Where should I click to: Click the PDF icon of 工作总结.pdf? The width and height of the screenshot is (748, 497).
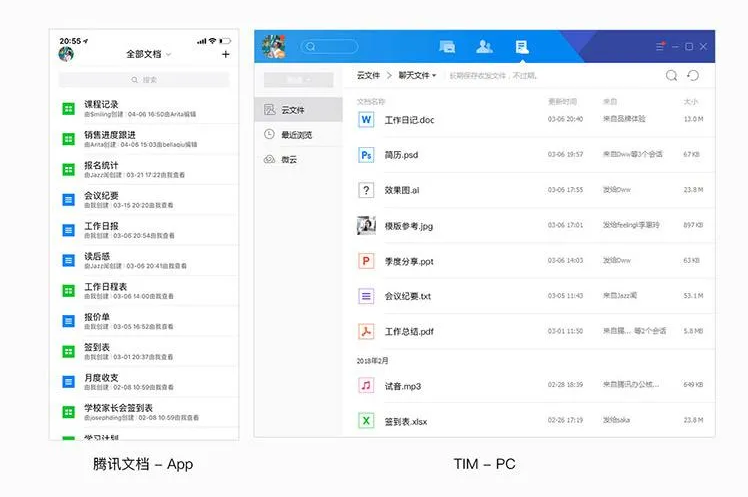click(x=366, y=331)
